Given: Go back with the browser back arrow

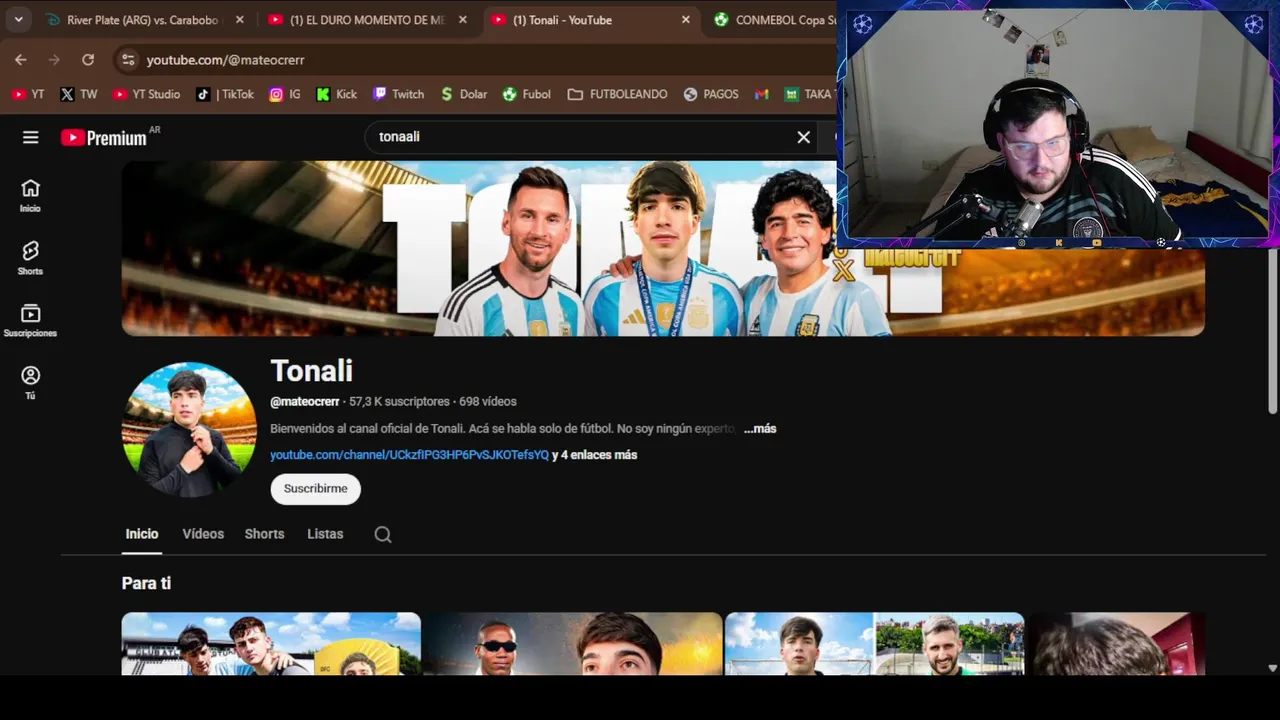Looking at the screenshot, I should [x=21, y=60].
